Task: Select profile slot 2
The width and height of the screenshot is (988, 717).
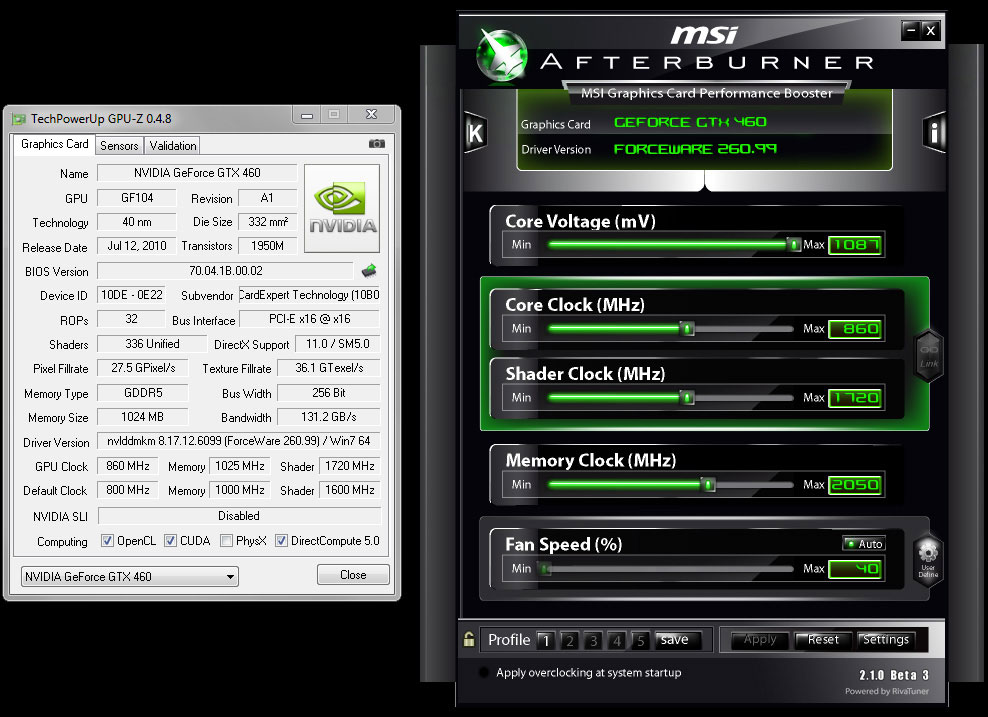Action: coord(570,641)
